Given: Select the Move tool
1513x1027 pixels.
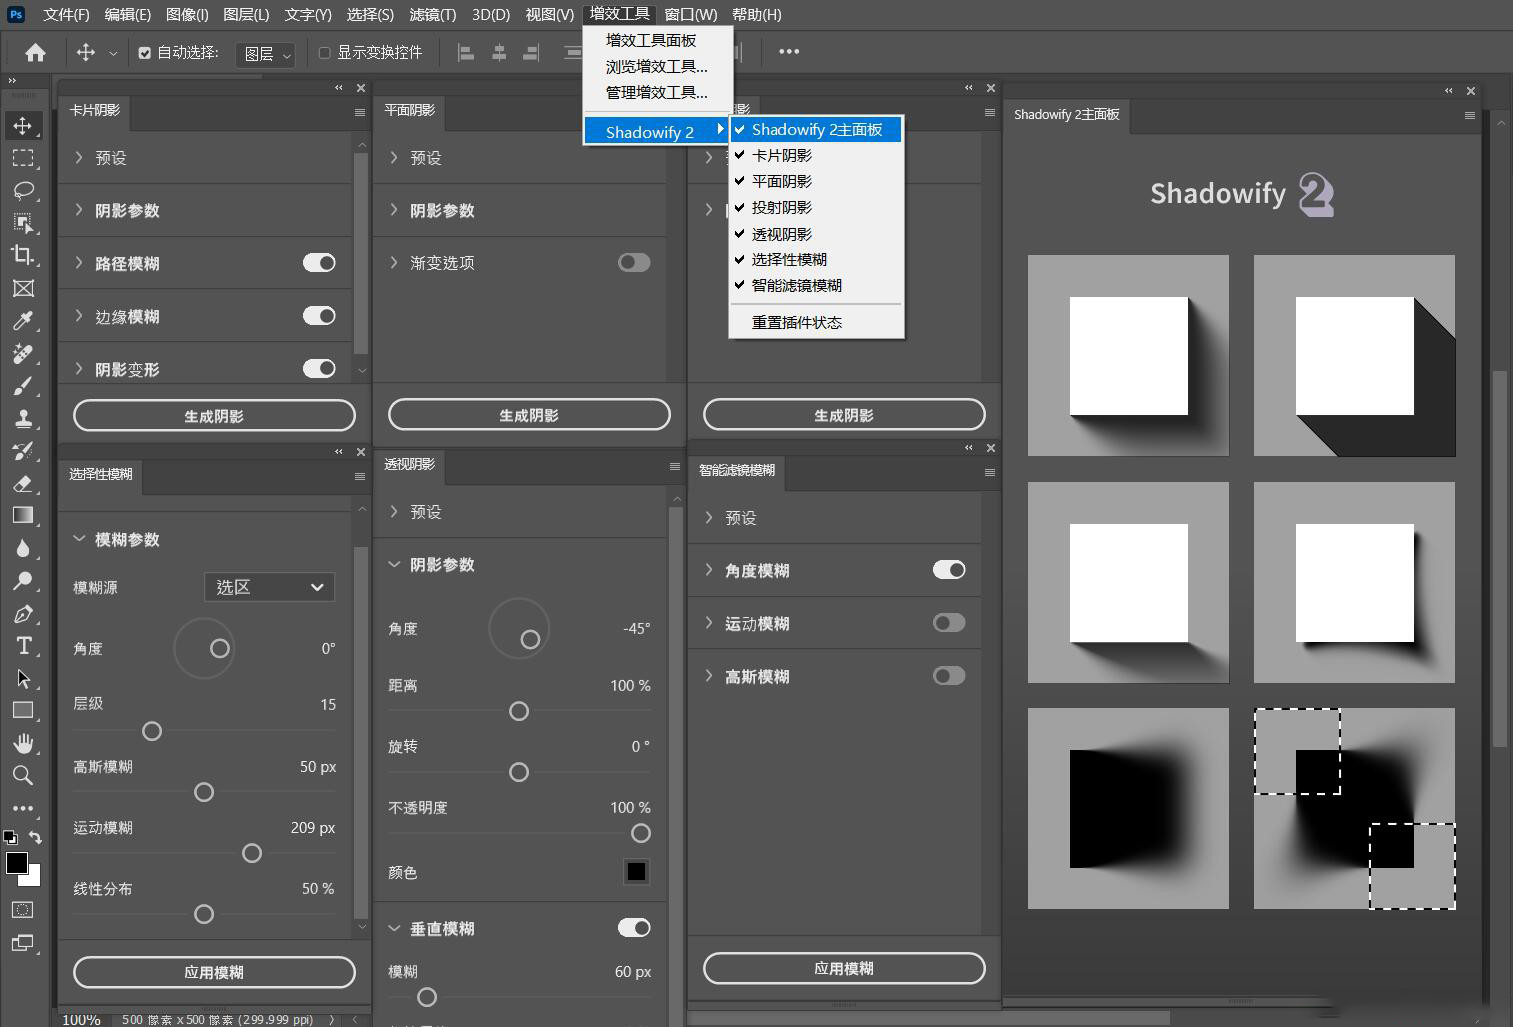Looking at the screenshot, I should 25,125.
